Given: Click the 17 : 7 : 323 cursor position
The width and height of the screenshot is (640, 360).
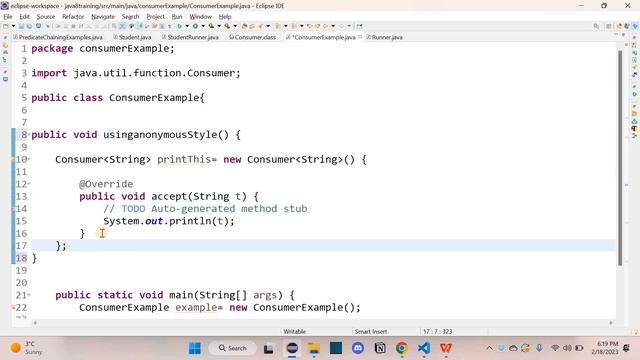Looking at the screenshot, I should coord(437,331).
